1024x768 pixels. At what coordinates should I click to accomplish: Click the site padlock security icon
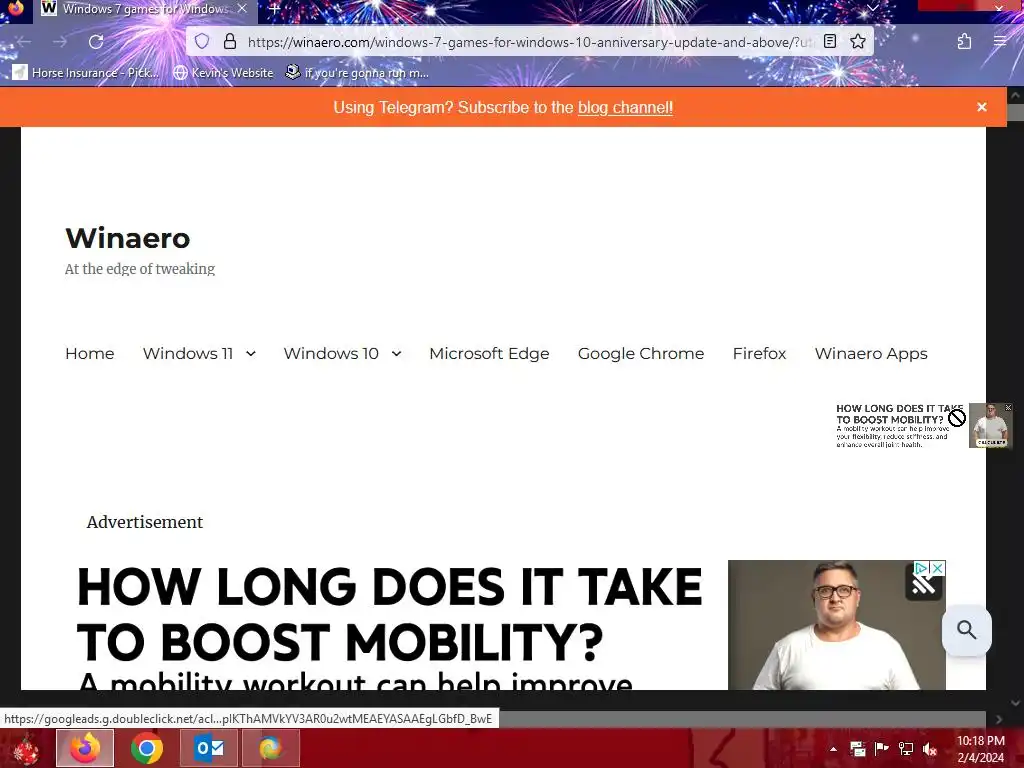click(230, 42)
